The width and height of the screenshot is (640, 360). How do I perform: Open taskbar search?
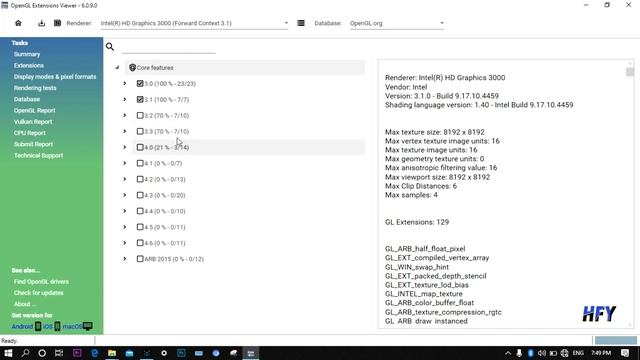25,353
